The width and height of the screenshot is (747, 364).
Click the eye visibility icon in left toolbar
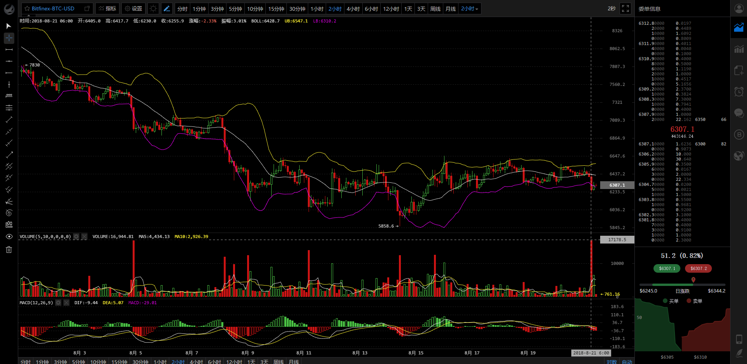pos(9,236)
